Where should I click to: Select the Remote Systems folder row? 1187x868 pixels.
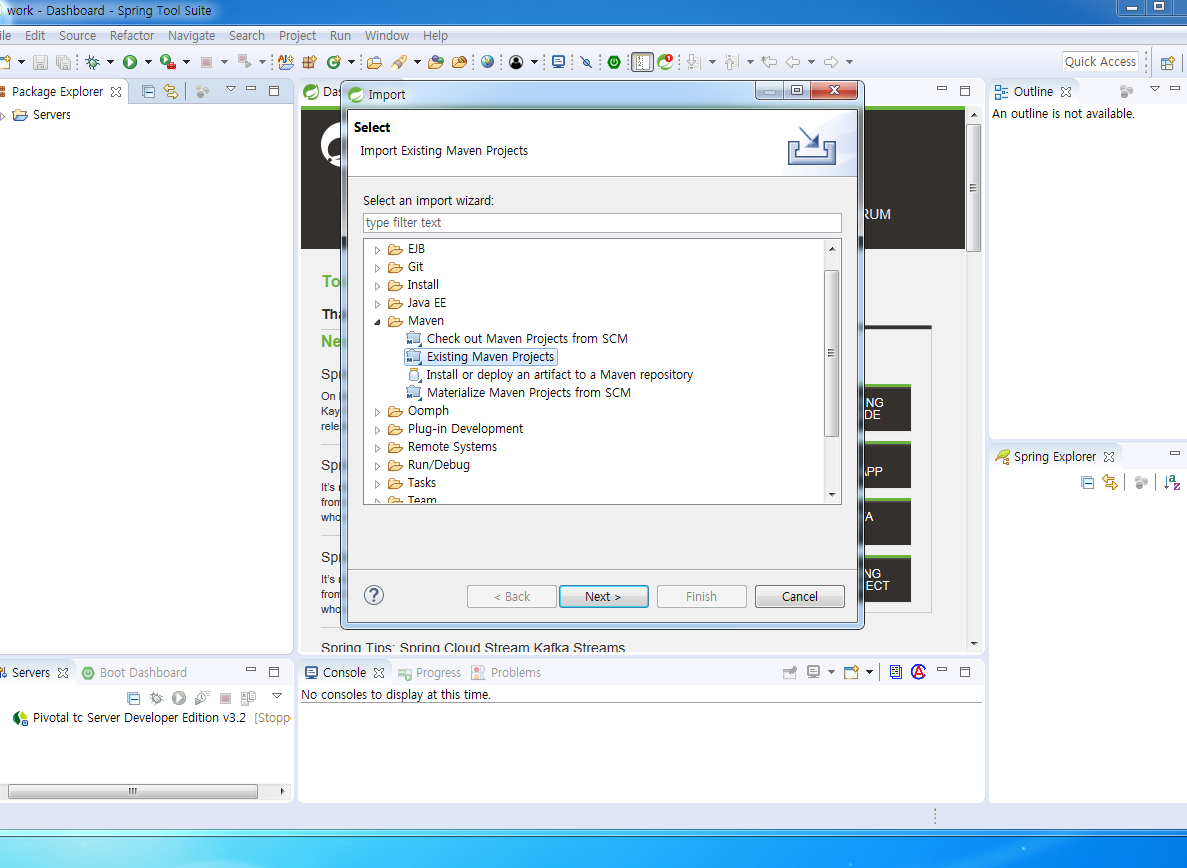pos(442,446)
